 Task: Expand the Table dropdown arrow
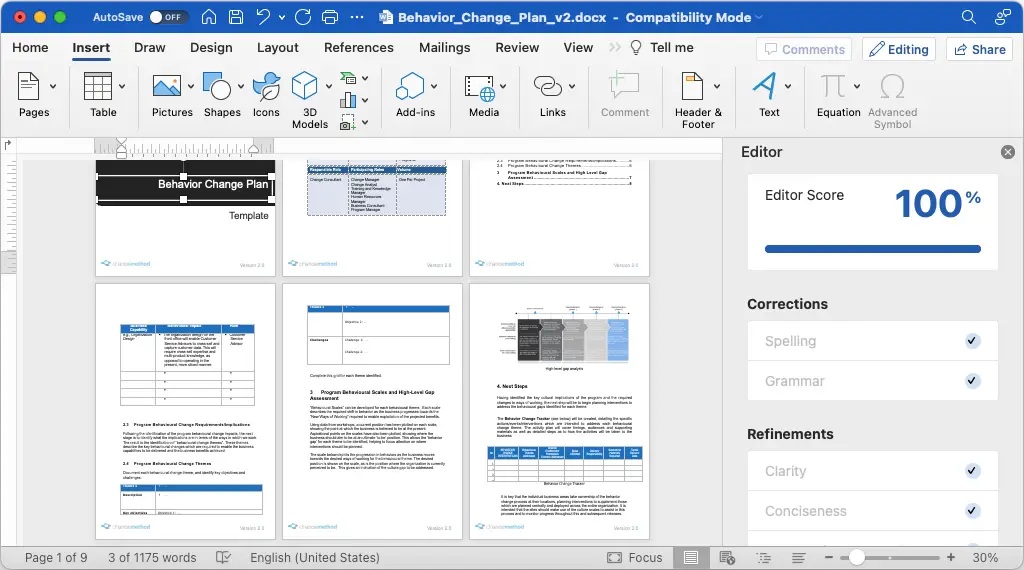click(122, 86)
